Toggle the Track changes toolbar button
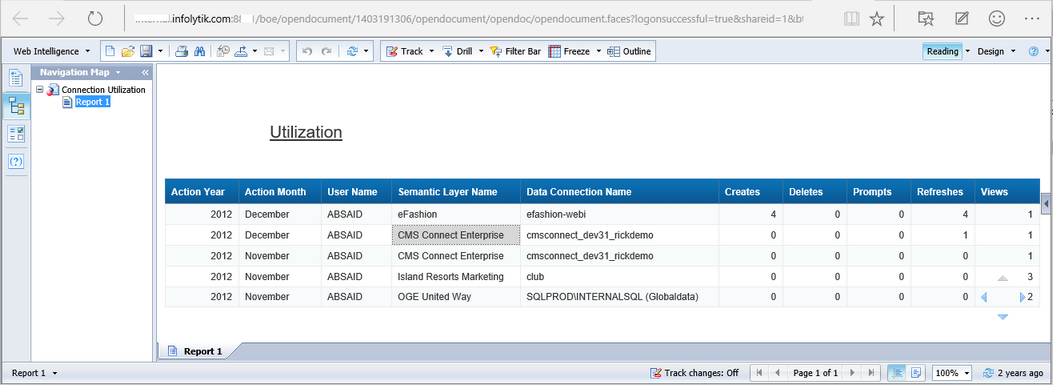The width and height of the screenshot is (1053, 385). tap(405, 51)
